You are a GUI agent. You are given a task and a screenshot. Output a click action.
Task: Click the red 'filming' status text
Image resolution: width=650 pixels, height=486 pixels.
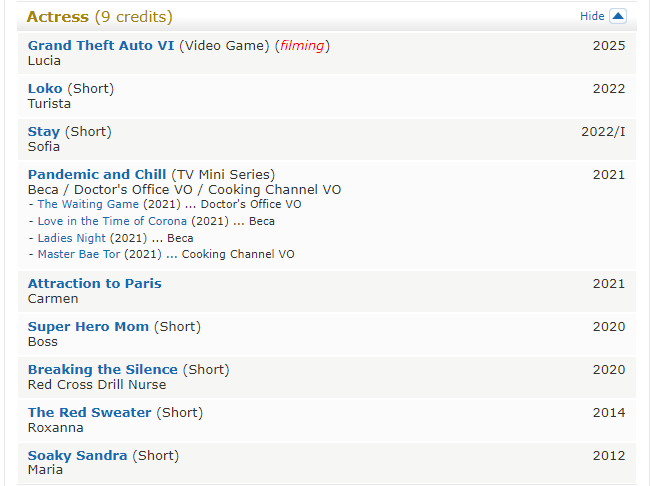pyautogui.click(x=302, y=45)
